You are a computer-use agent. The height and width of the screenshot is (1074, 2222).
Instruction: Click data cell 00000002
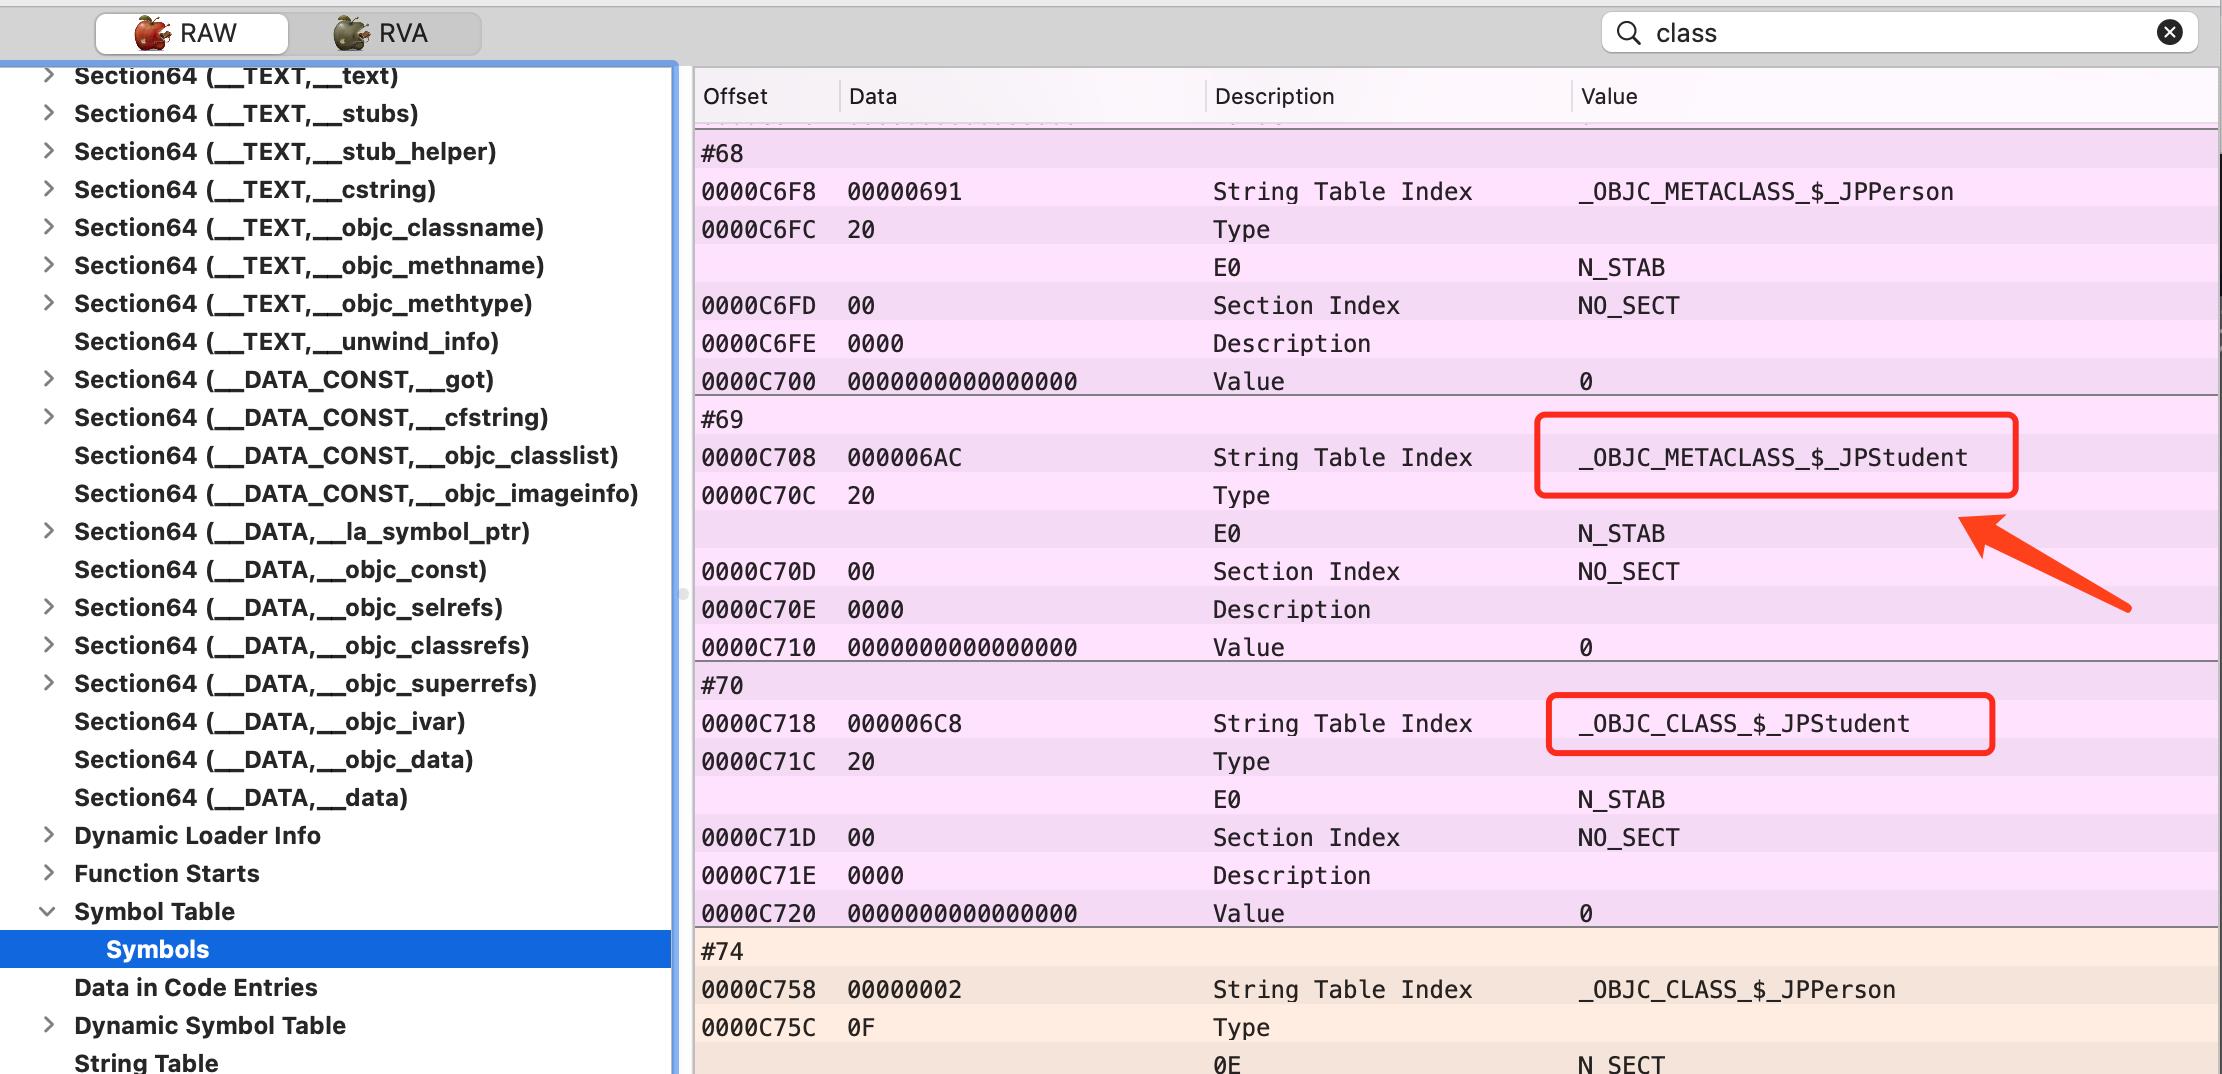pos(904,989)
